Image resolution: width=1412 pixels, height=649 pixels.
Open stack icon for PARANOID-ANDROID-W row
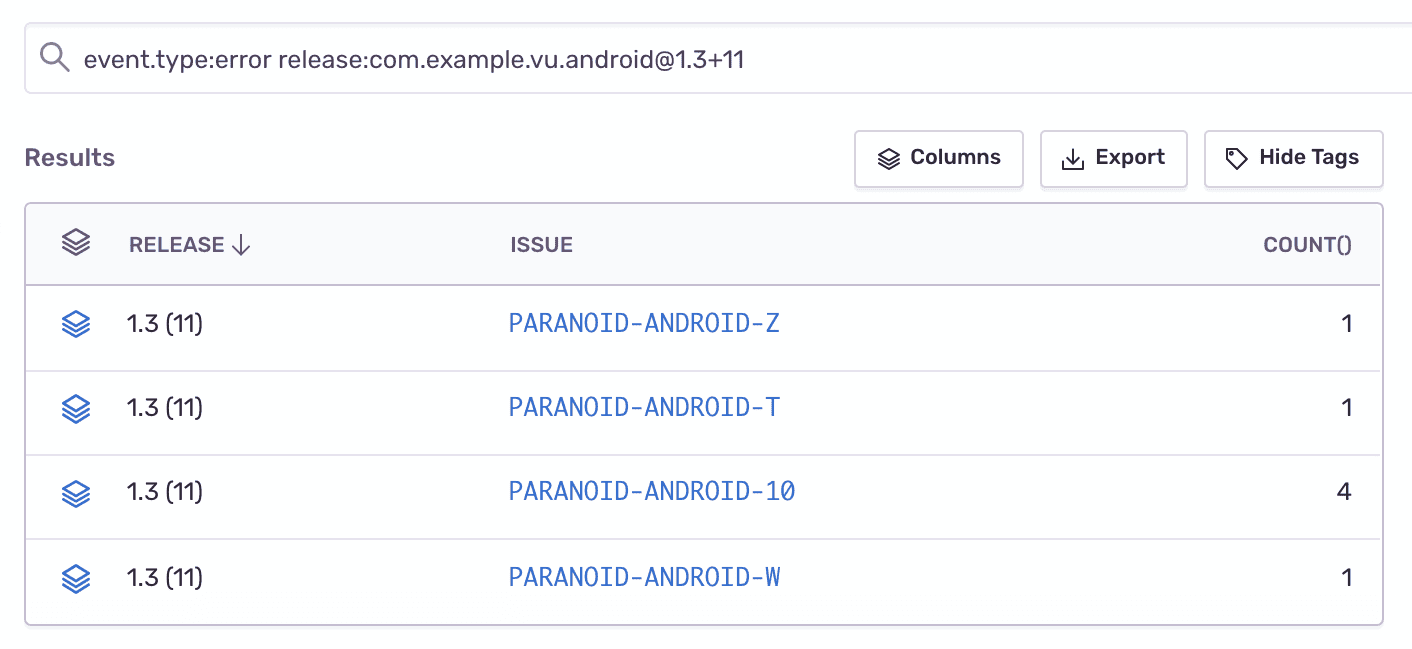tap(76, 577)
